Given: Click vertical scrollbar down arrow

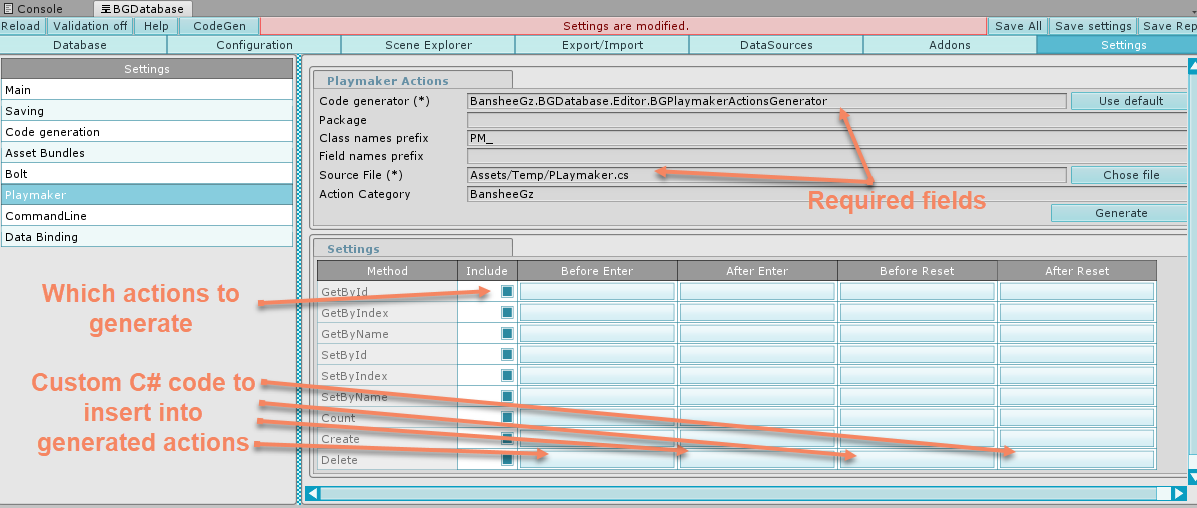Looking at the screenshot, I should 1192,477.
